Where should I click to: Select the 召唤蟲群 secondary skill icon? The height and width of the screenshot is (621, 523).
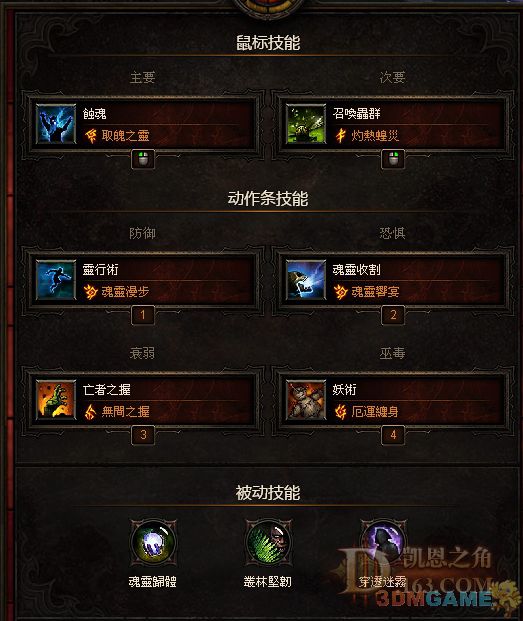click(x=306, y=124)
